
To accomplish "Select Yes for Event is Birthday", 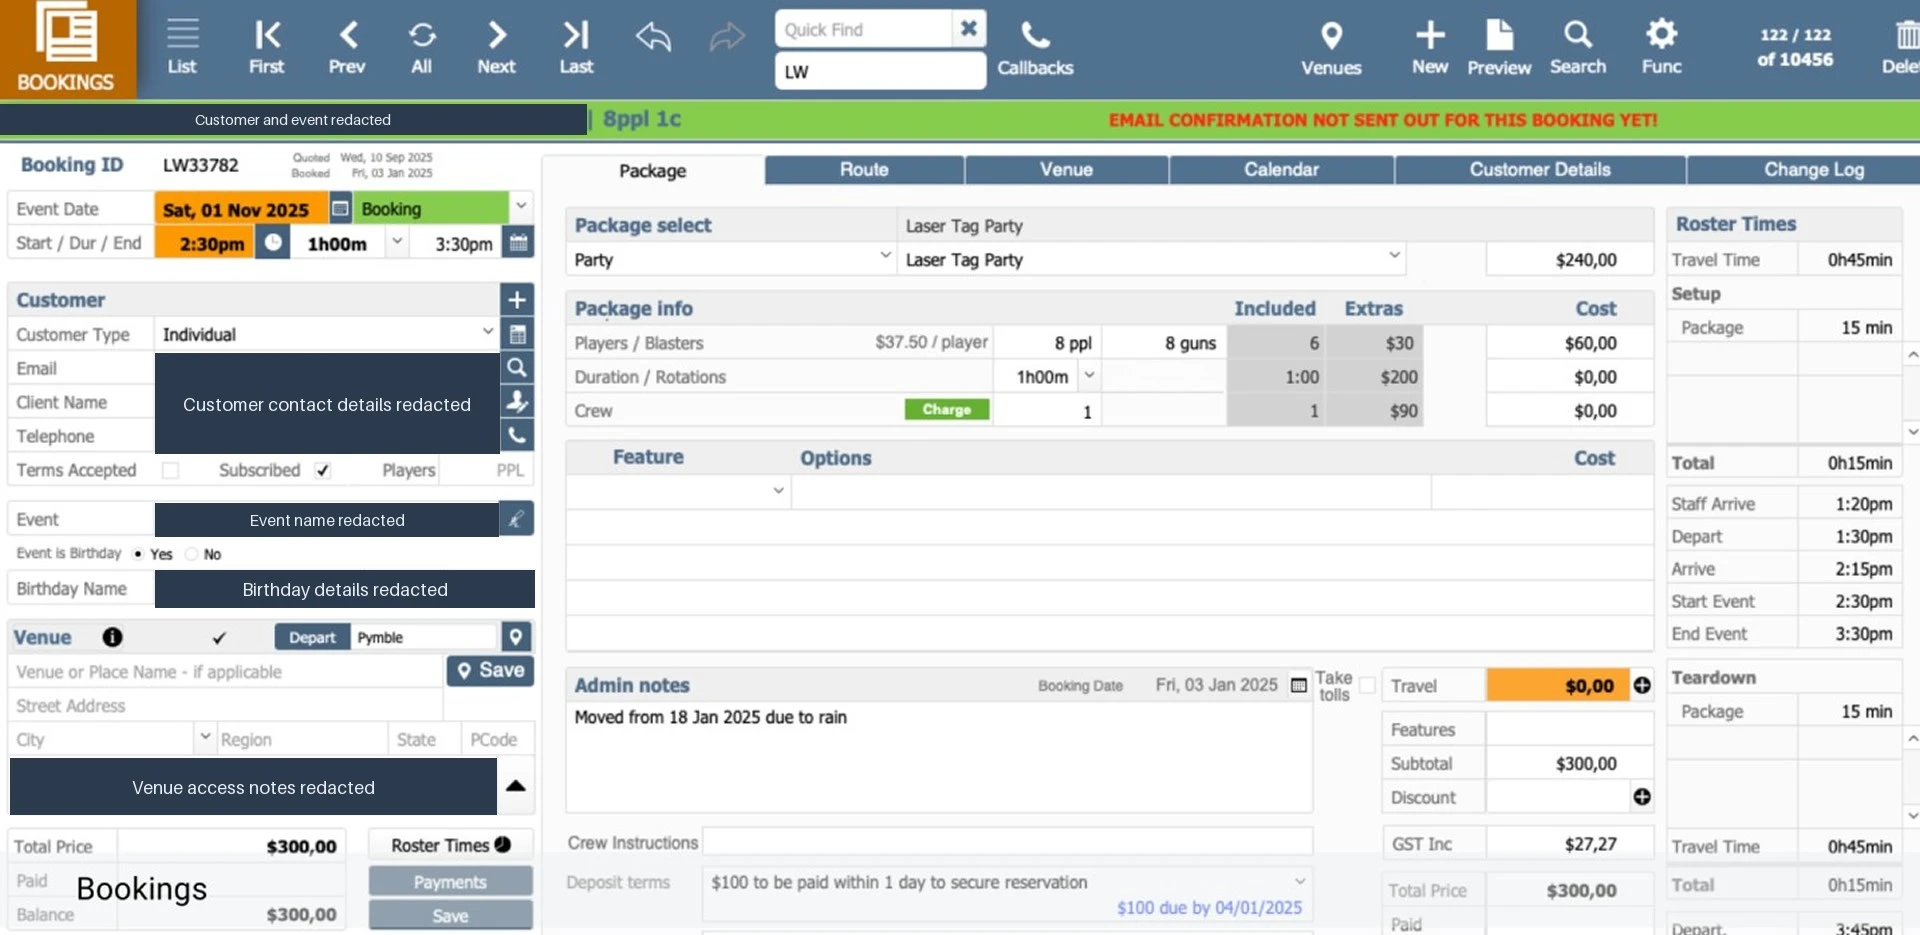I will pos(138,554).
